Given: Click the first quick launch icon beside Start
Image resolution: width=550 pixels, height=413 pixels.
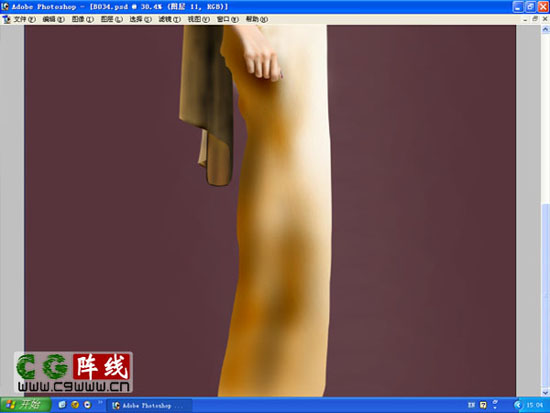Looking at the screenshot, I should (62, 405).
